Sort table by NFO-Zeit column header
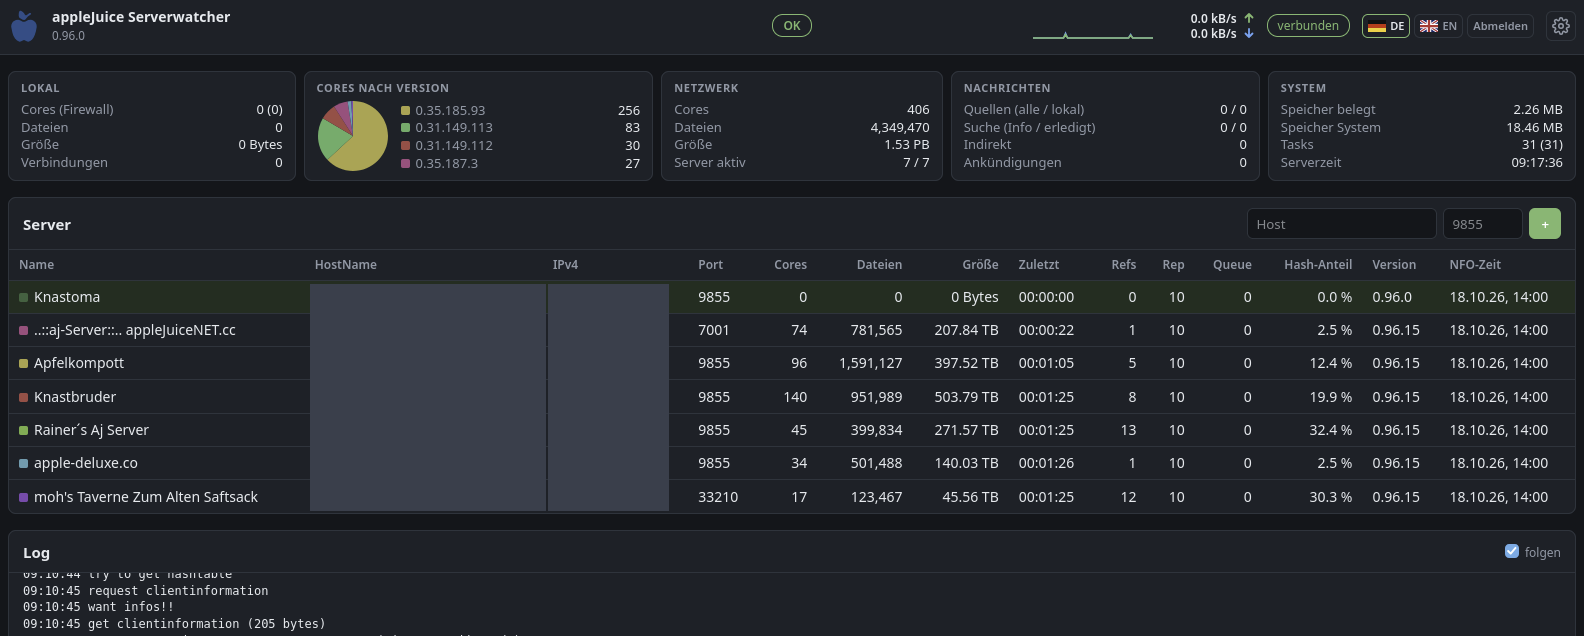This screenshot has width=1584, height=636. [x=1475, y=265]
